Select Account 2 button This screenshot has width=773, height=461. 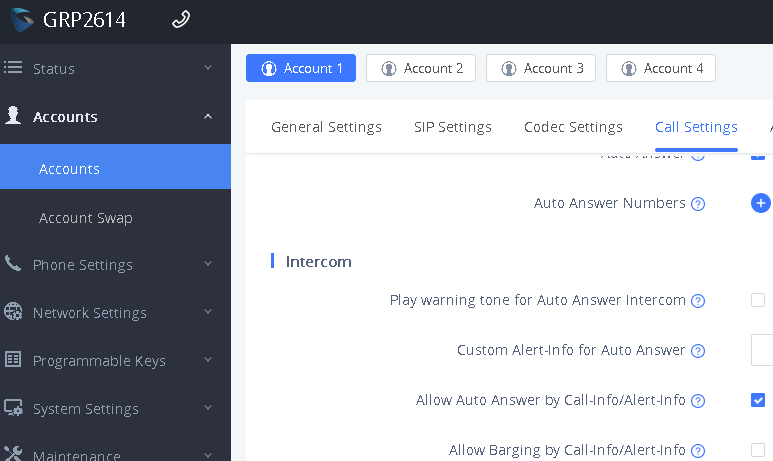click(421, 68)
